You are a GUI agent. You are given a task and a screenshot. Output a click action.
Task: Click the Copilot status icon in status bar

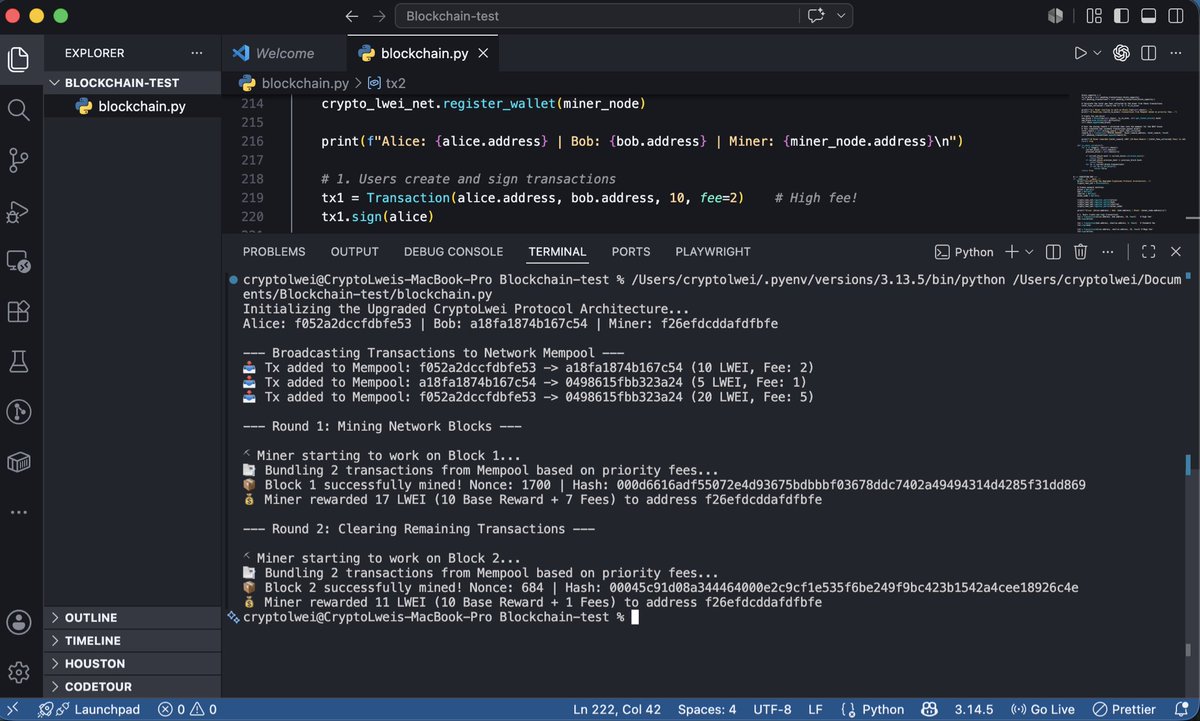pyautogui.click(x=929, y=709)
